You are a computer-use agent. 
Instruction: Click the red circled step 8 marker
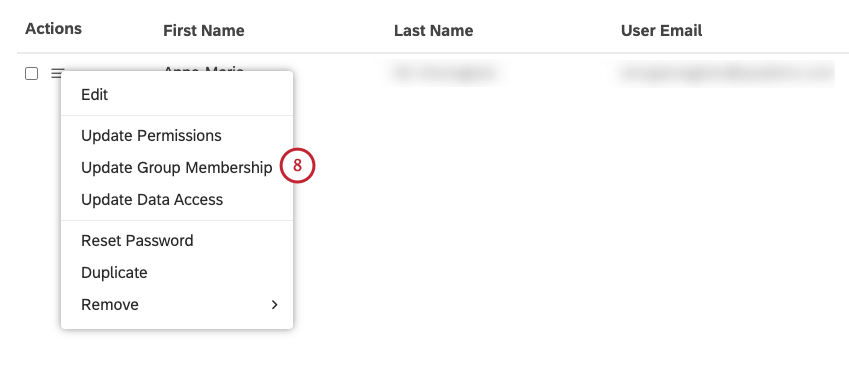tap(297, 166)
